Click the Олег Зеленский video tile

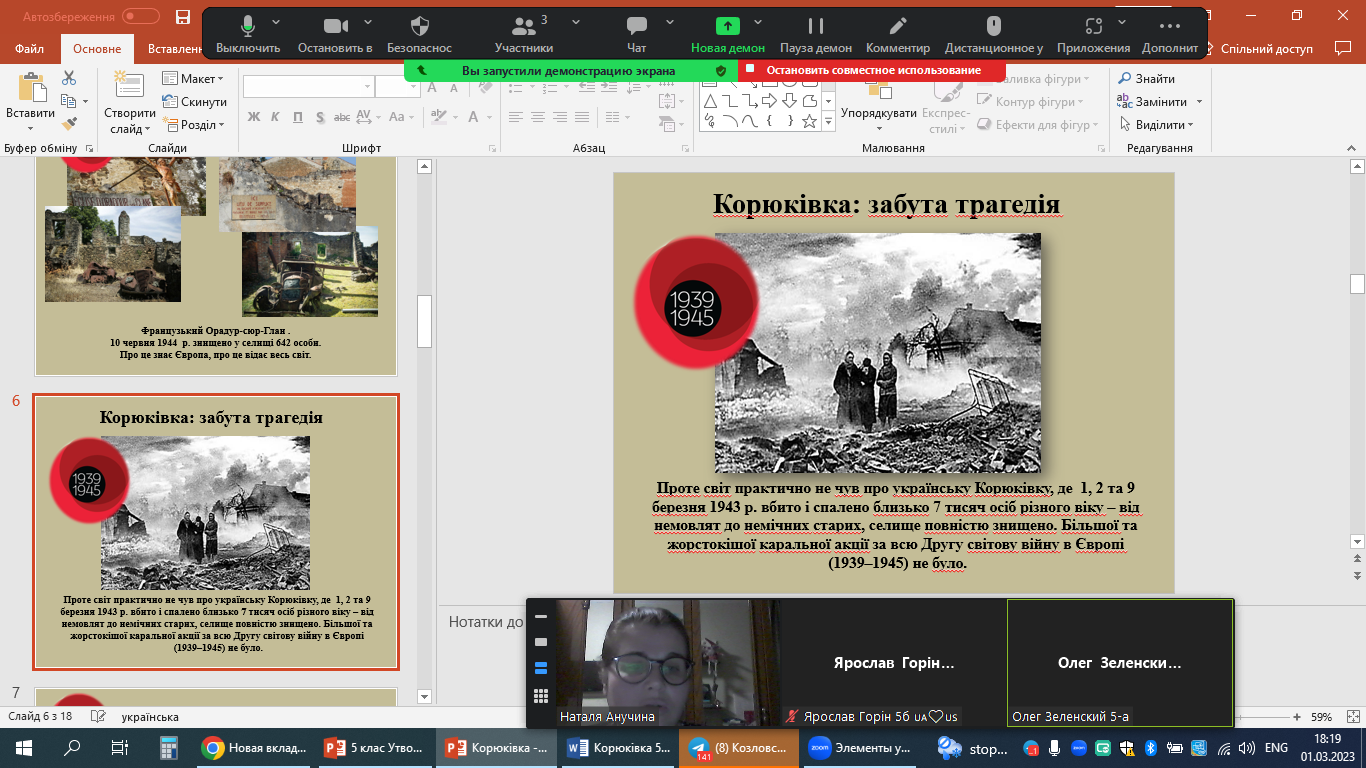point(1120,662)
